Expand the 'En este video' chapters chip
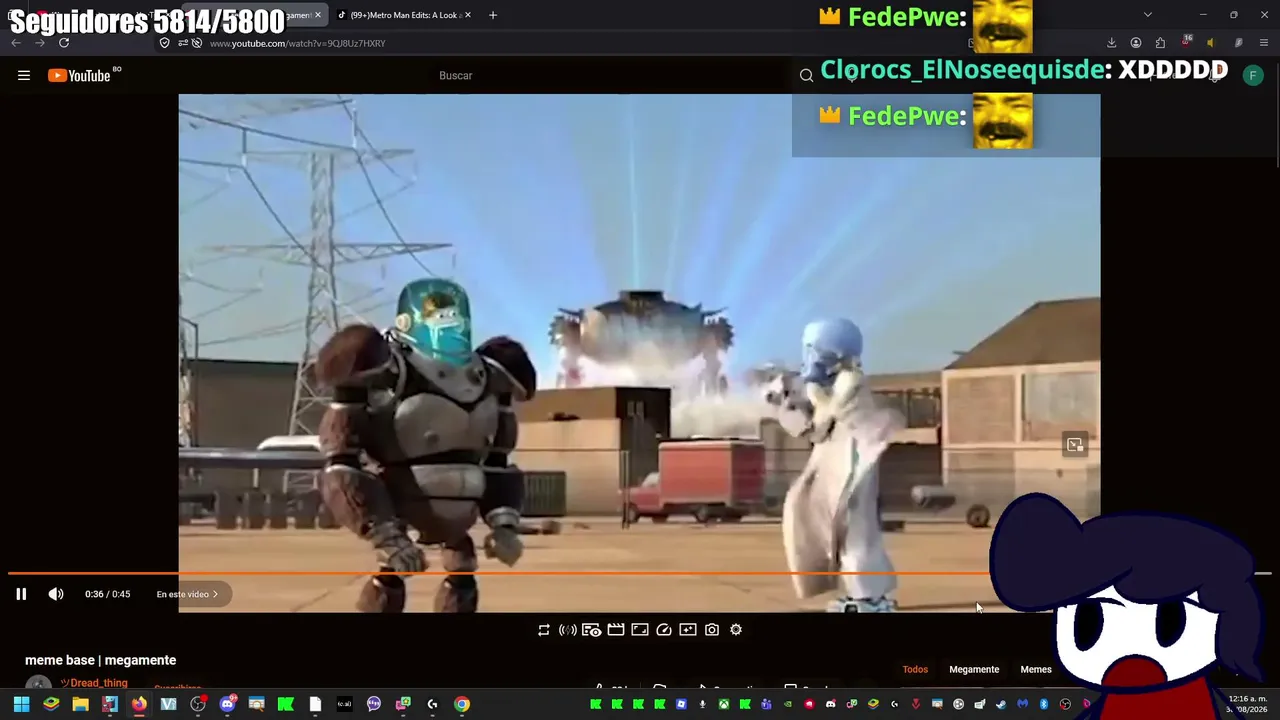1280x720 pixels. click(187, 594)
